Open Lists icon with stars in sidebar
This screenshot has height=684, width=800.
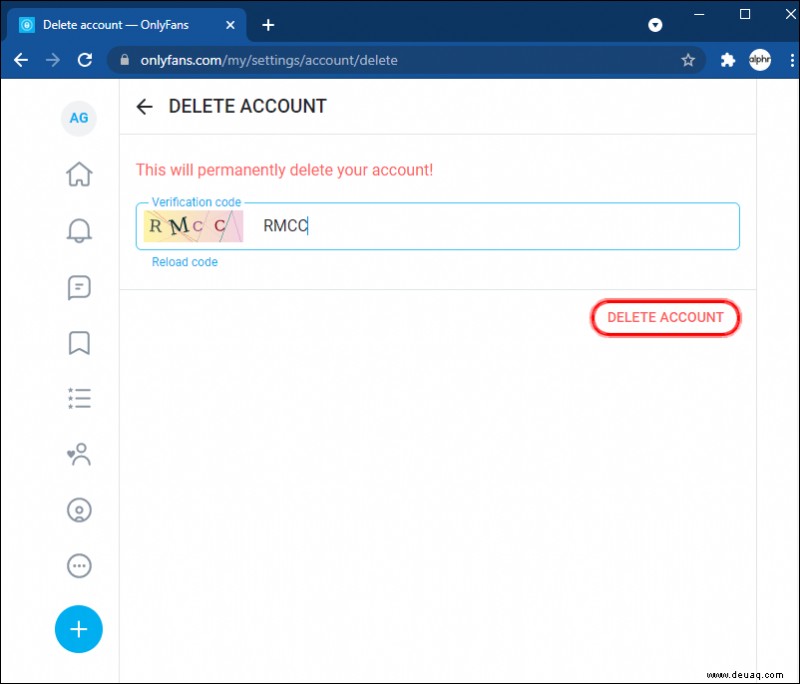[x=79, y=398]
